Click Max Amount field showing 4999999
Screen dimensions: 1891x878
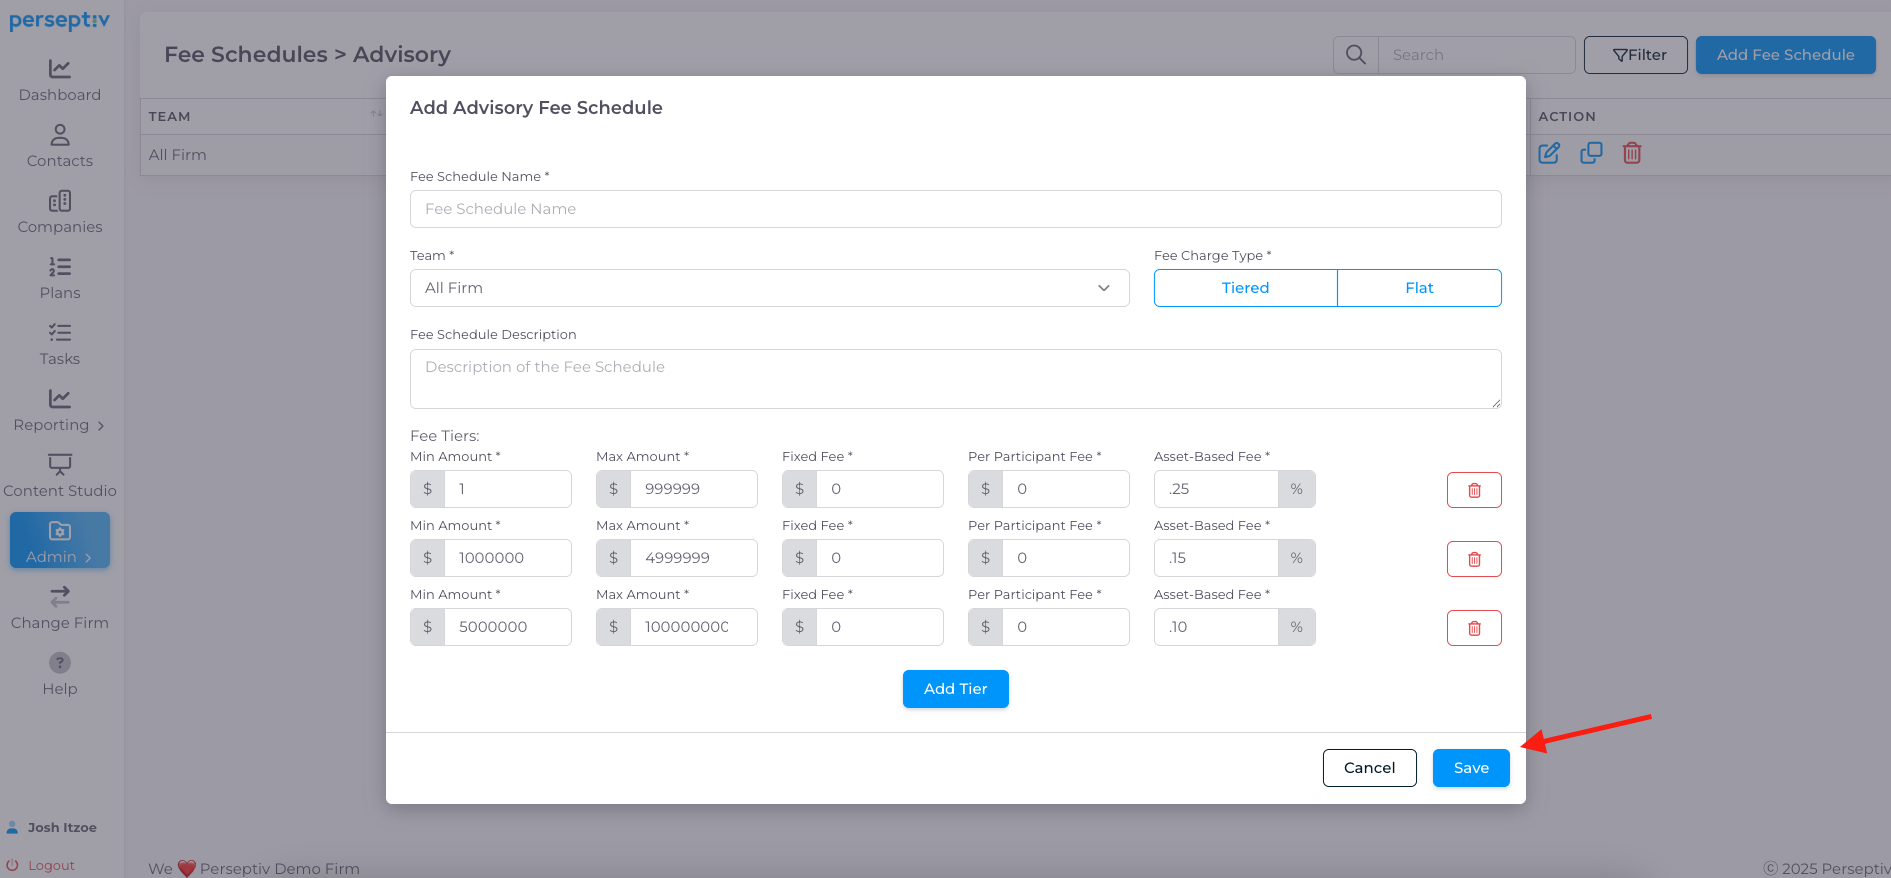point(694,558)
